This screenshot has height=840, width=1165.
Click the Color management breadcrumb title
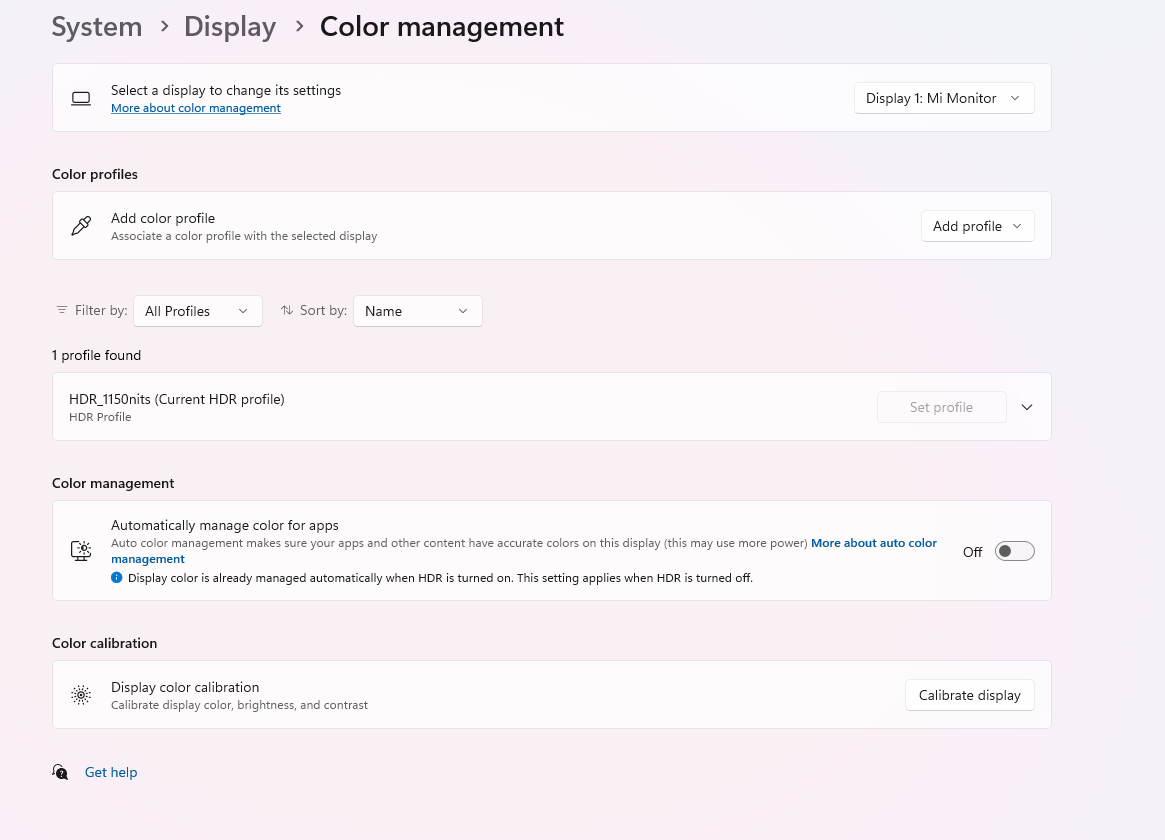441,27
